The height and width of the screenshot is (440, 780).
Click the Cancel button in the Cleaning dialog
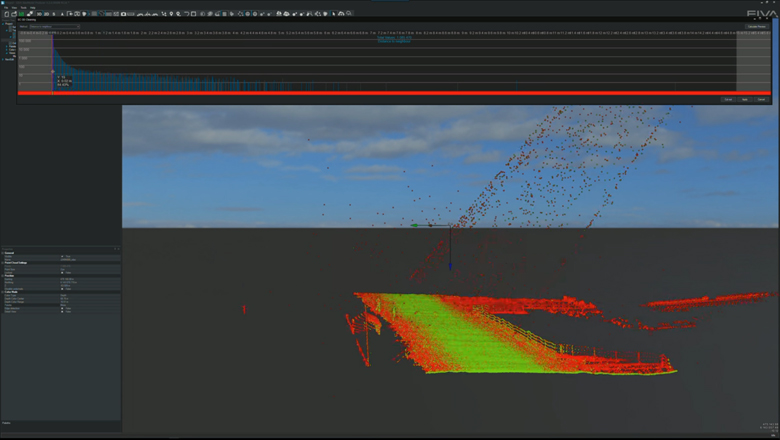[x=761, y=99]
